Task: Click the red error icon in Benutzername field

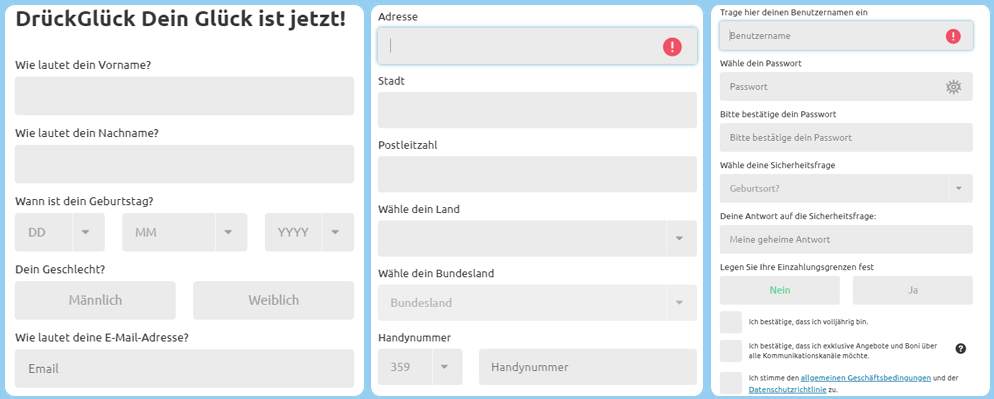Action: tap(953, 36)
